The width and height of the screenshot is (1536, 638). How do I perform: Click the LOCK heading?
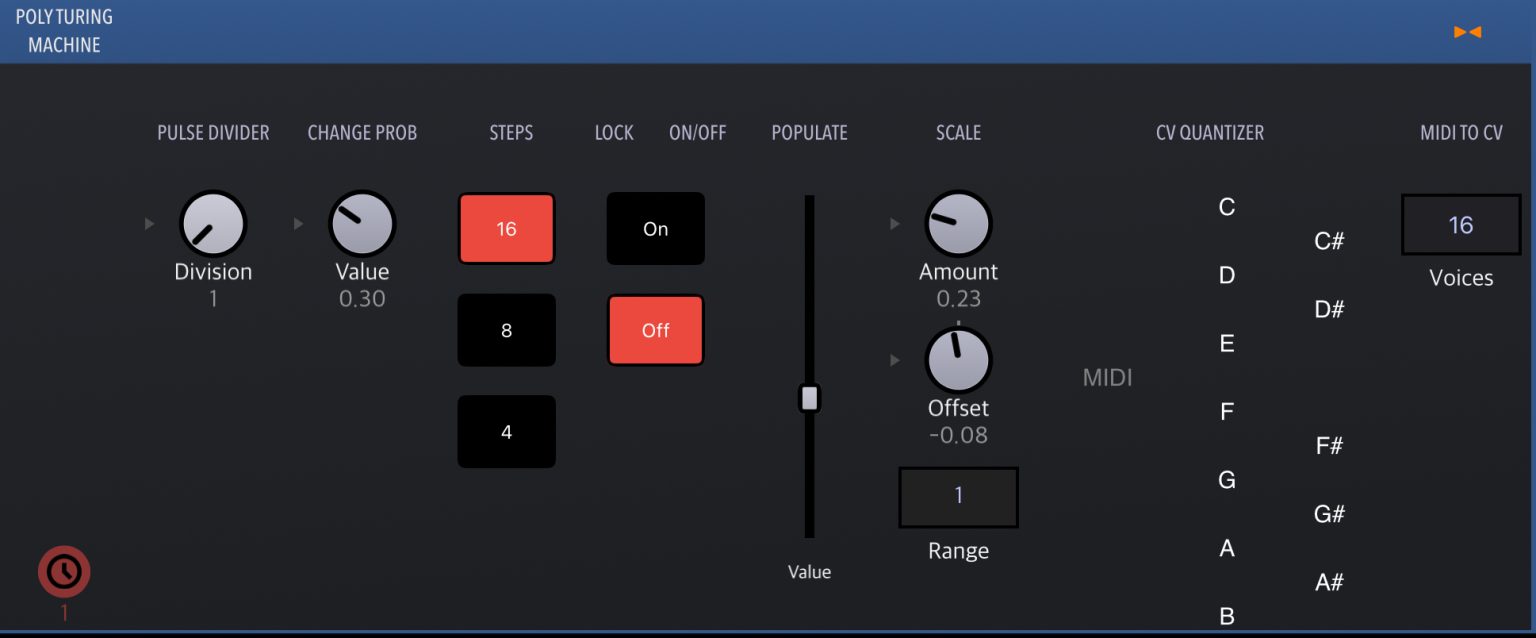pyautogui.click(x=614, y=133)
